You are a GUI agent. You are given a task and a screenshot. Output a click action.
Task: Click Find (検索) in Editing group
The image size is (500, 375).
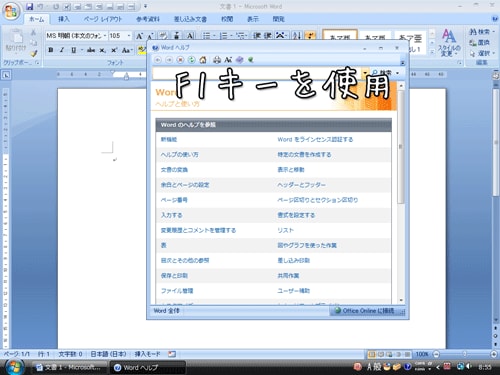pyautogui.click(x=482, y=32)
